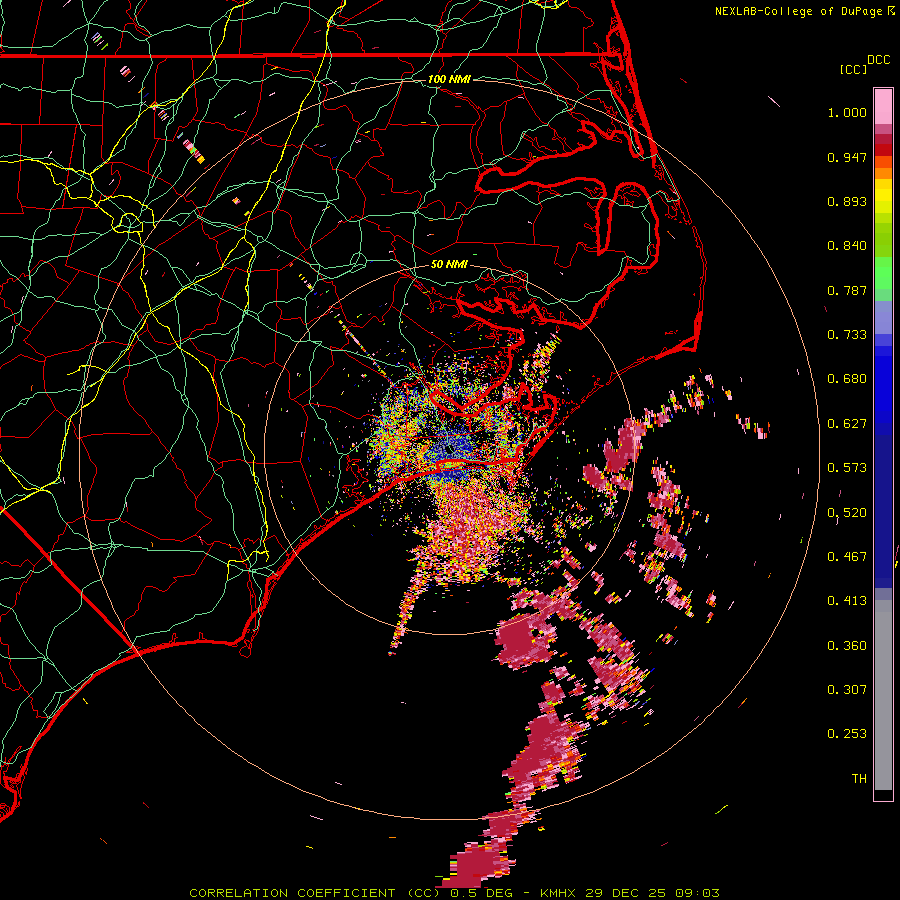Select the 0.947 scale value

[847, 157]
